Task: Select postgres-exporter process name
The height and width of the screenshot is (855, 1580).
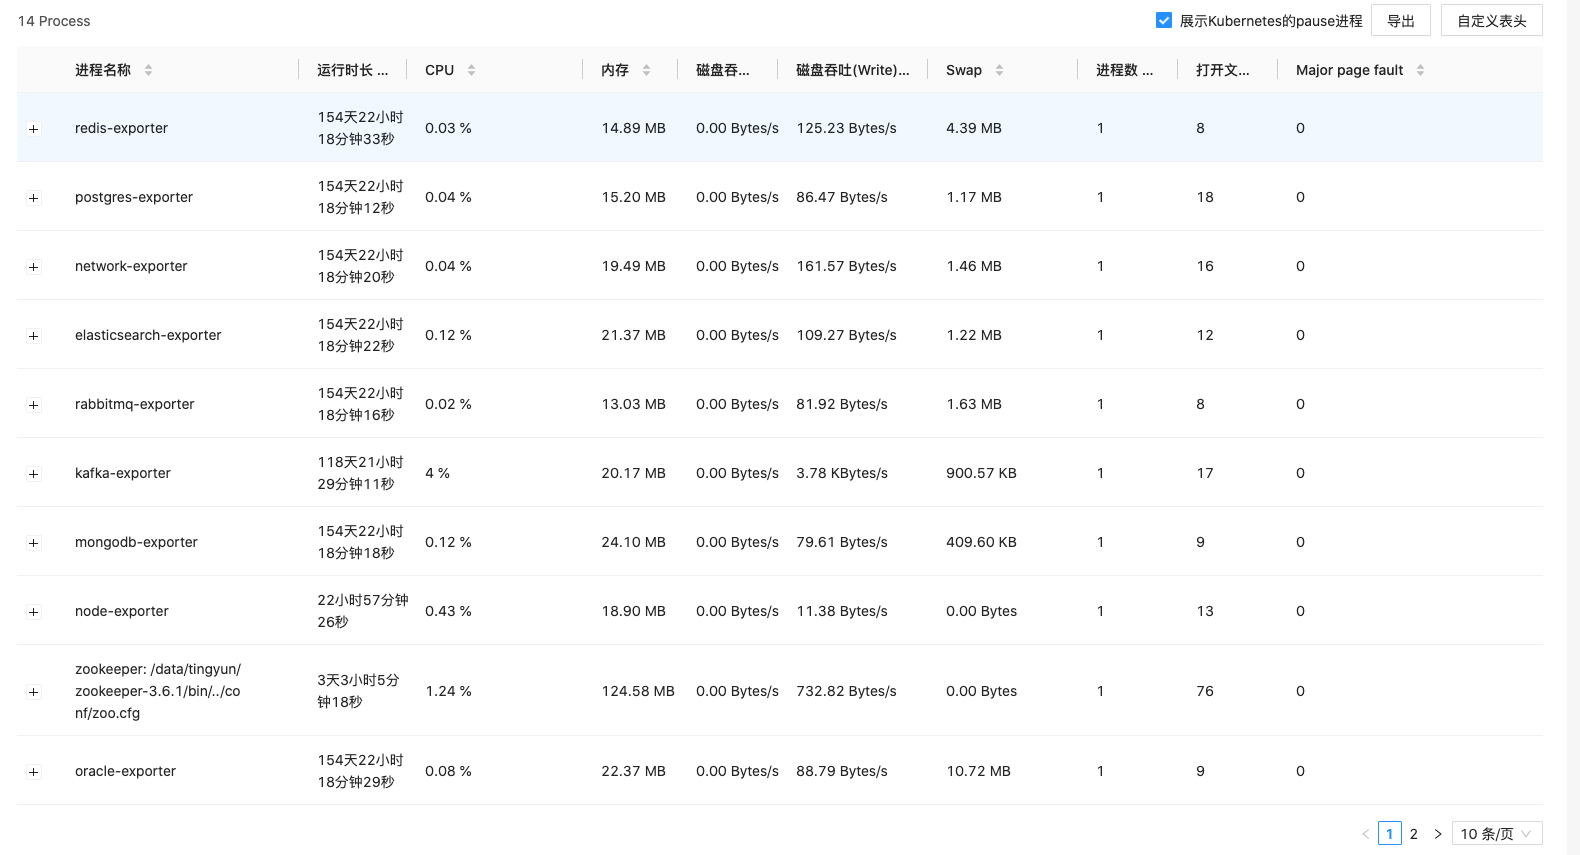Action: (x=134, y=197)
